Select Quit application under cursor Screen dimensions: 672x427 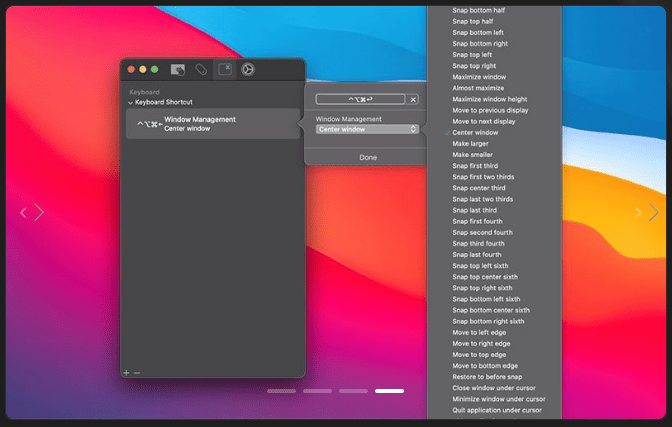(495, 410)
